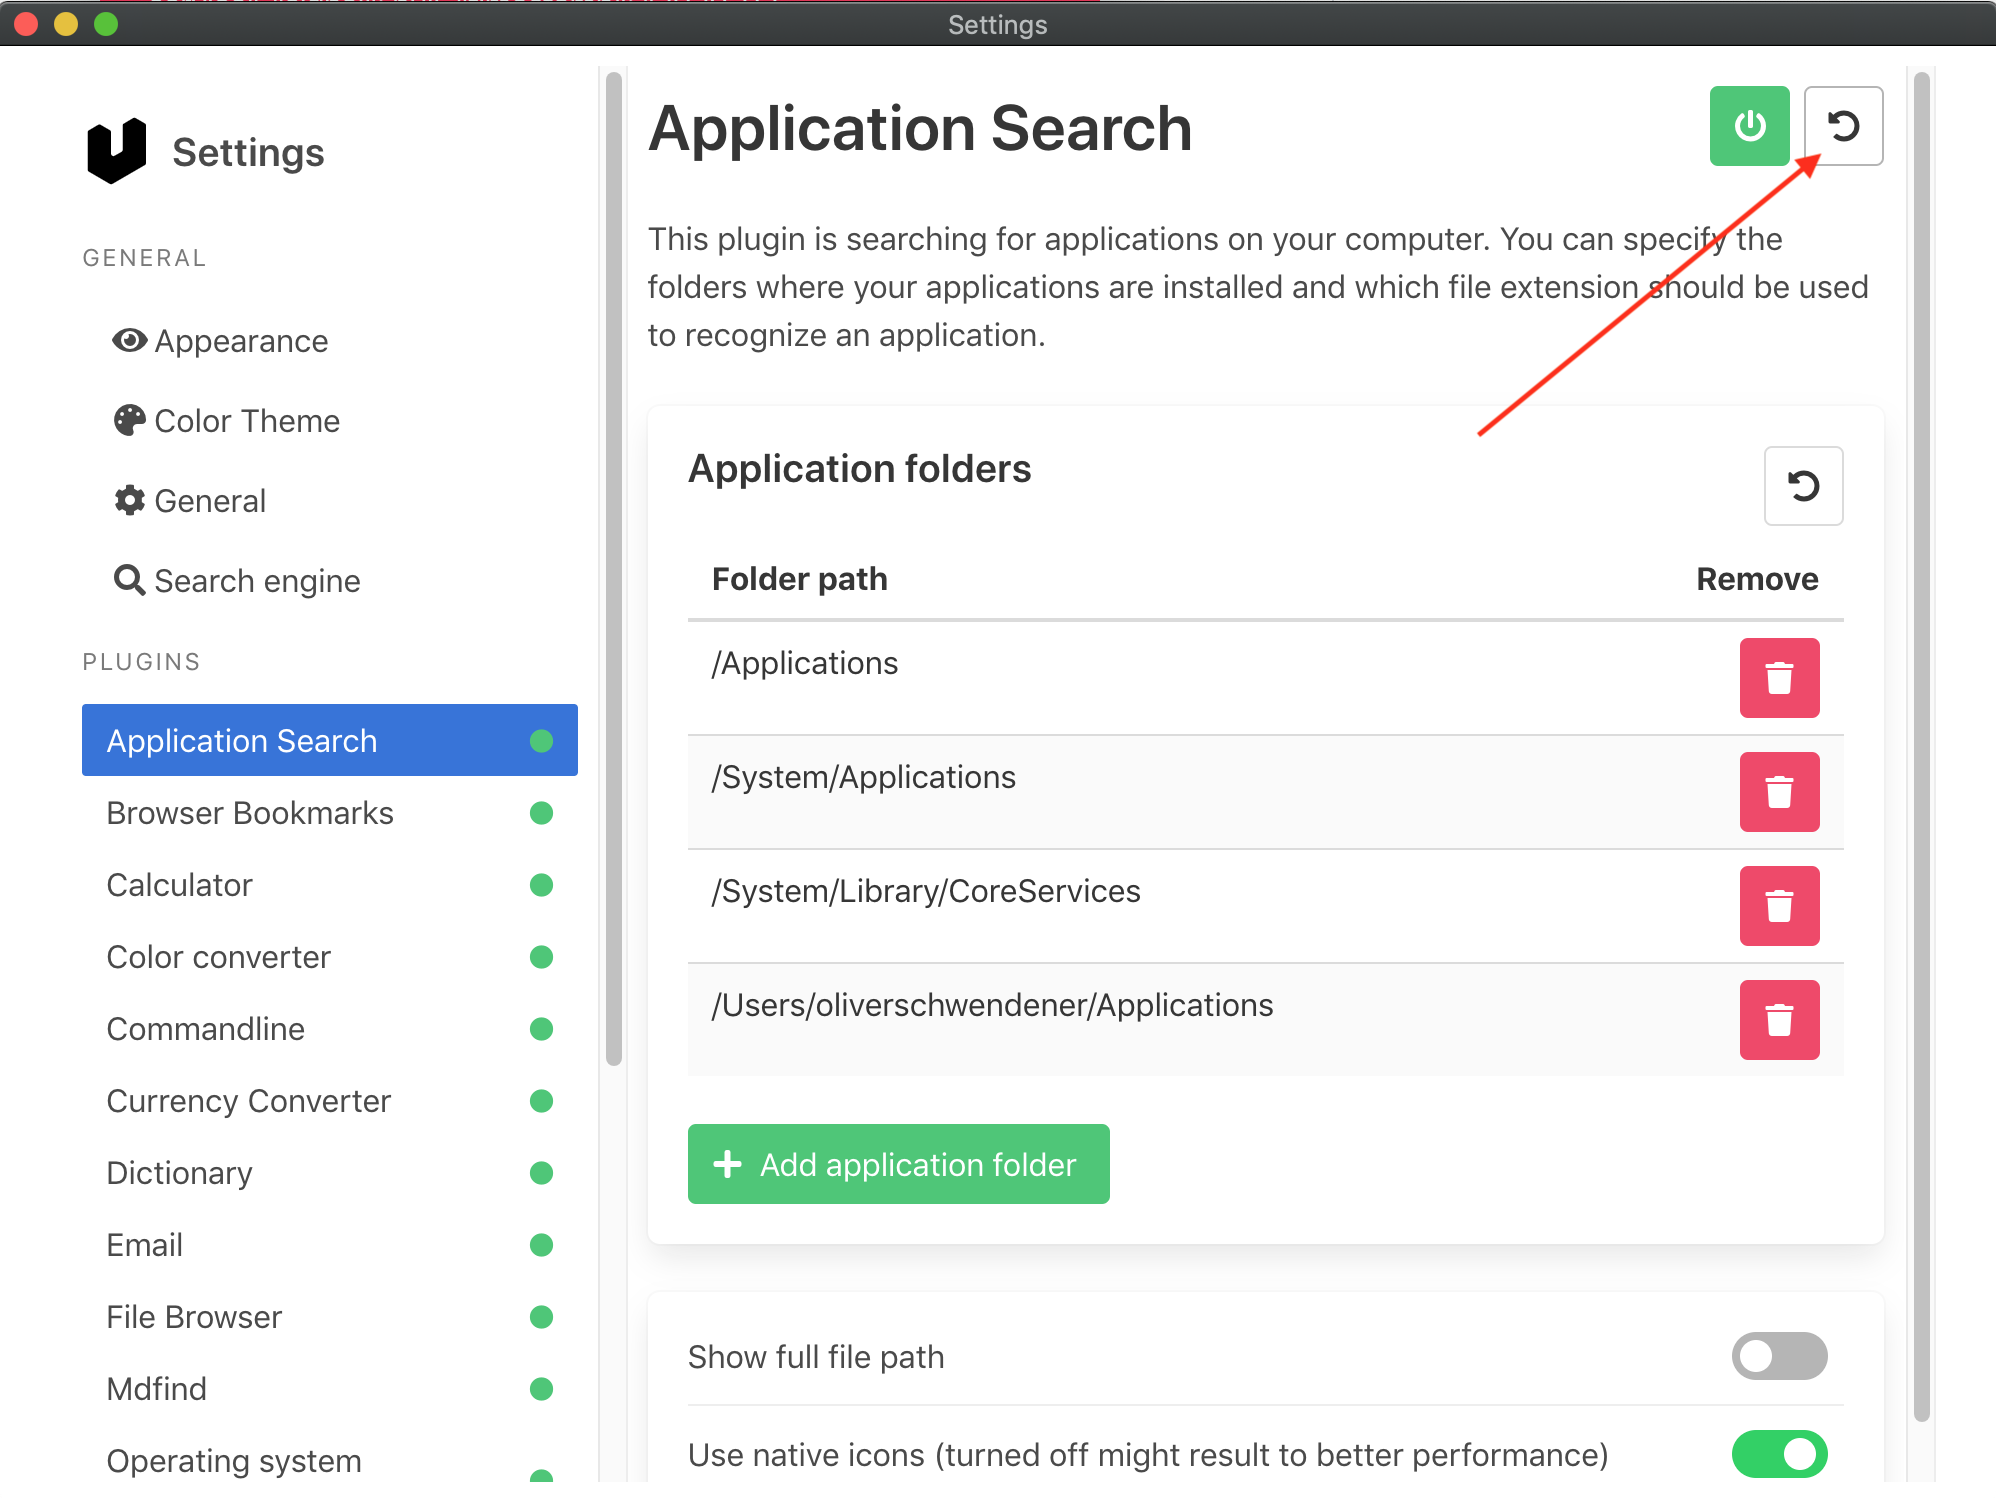Viewport: 1996px width, 1498px height.
Task: Click the Color Theme palette icon
Action: [x=129, y=421]
